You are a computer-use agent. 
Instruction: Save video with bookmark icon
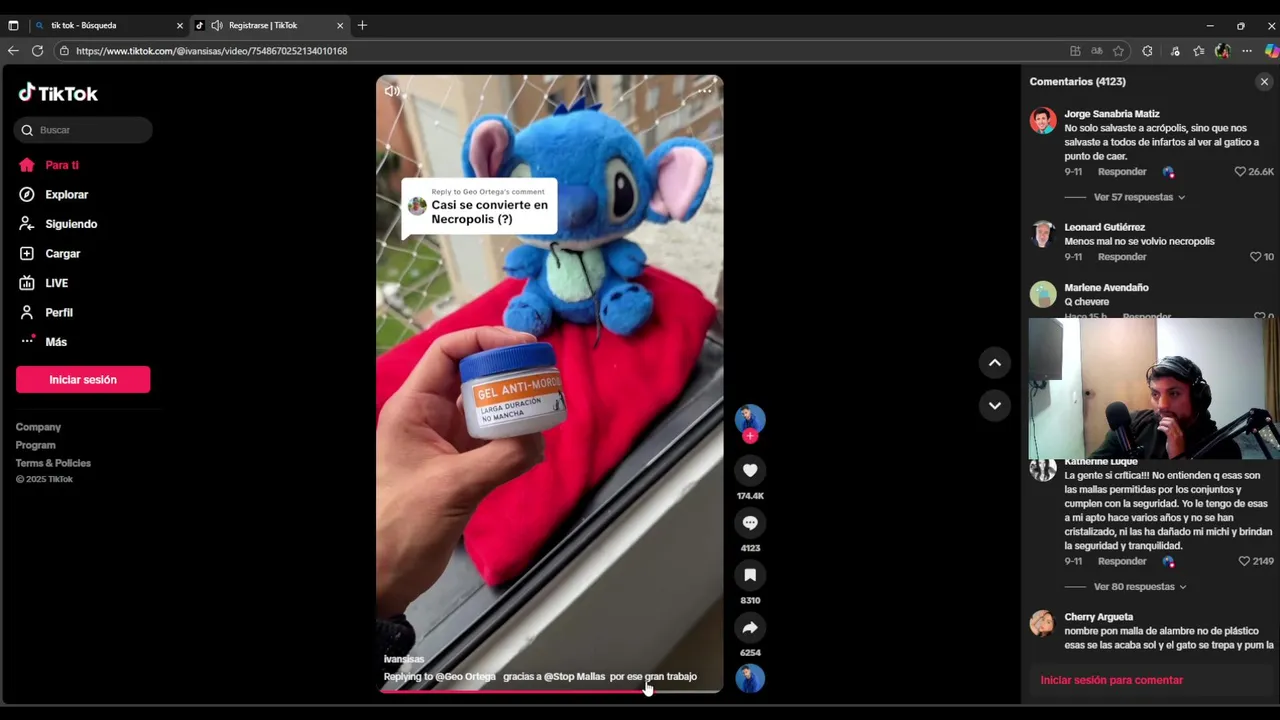[750, 575]
